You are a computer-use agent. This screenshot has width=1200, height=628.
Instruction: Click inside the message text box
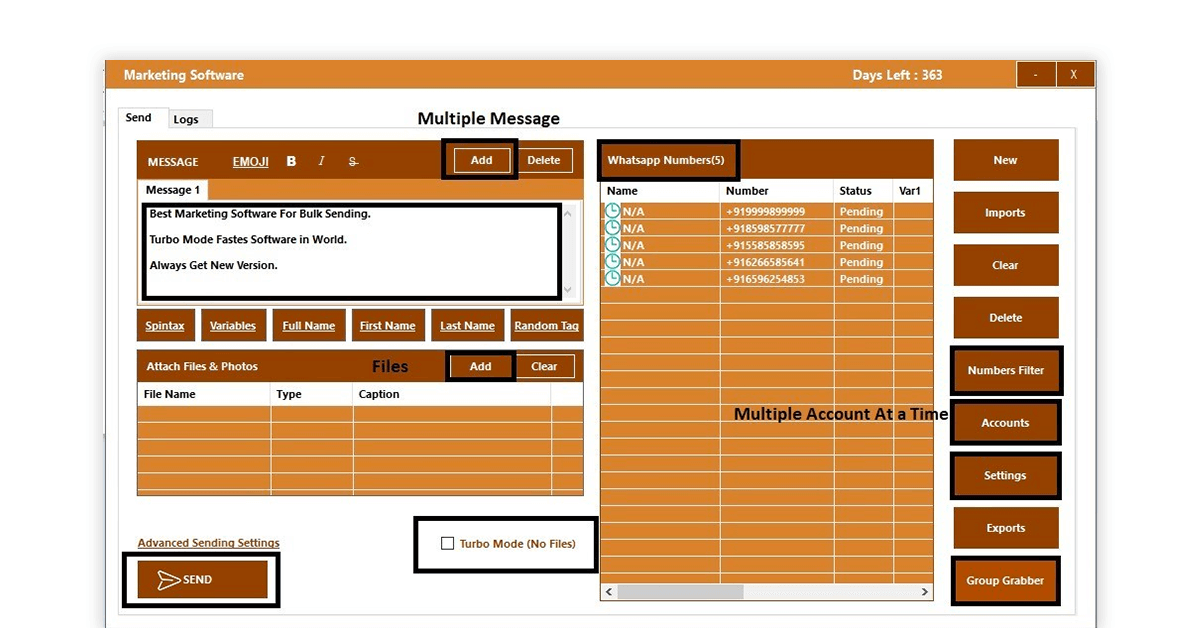(351, 251)
